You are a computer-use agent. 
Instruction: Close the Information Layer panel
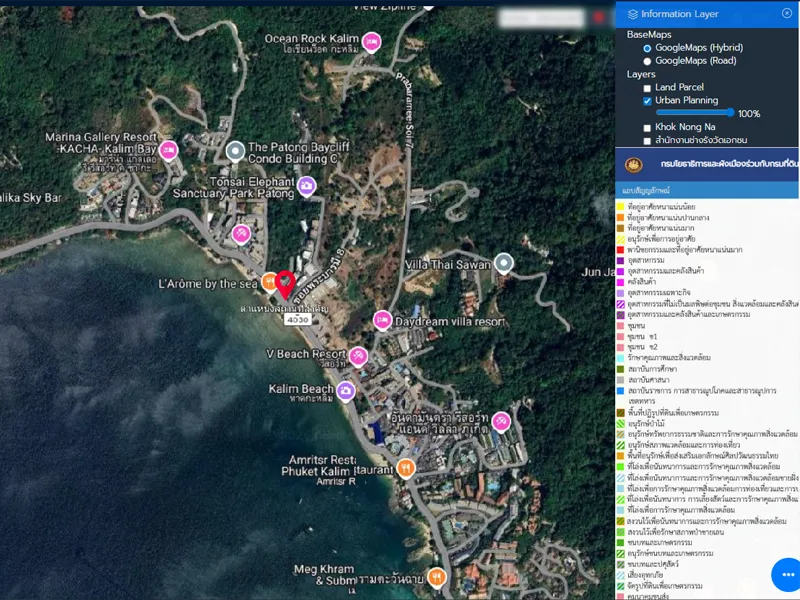786,13
